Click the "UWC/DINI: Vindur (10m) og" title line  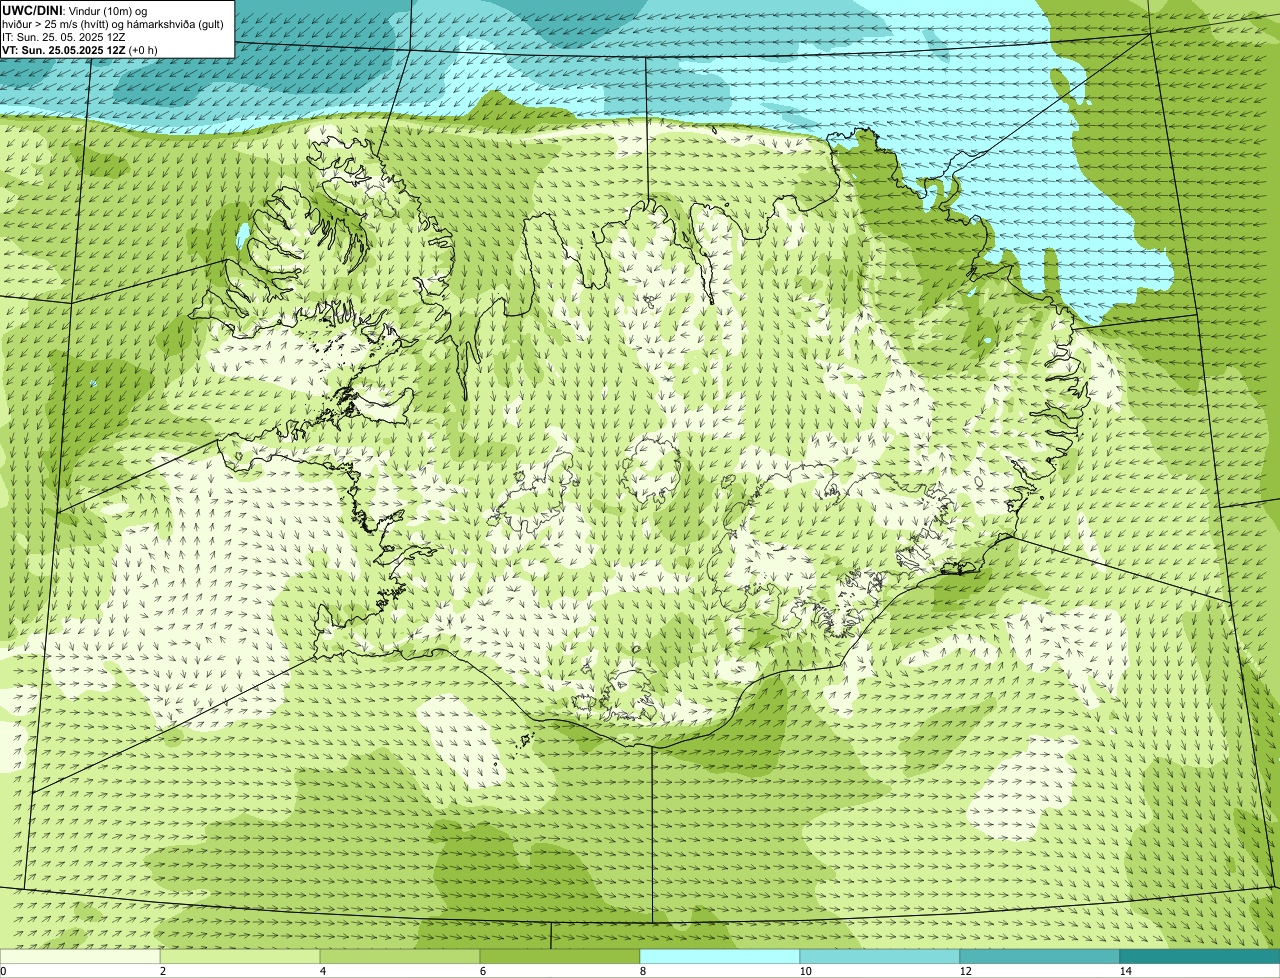pyautogui.click(x=75, y=10)
